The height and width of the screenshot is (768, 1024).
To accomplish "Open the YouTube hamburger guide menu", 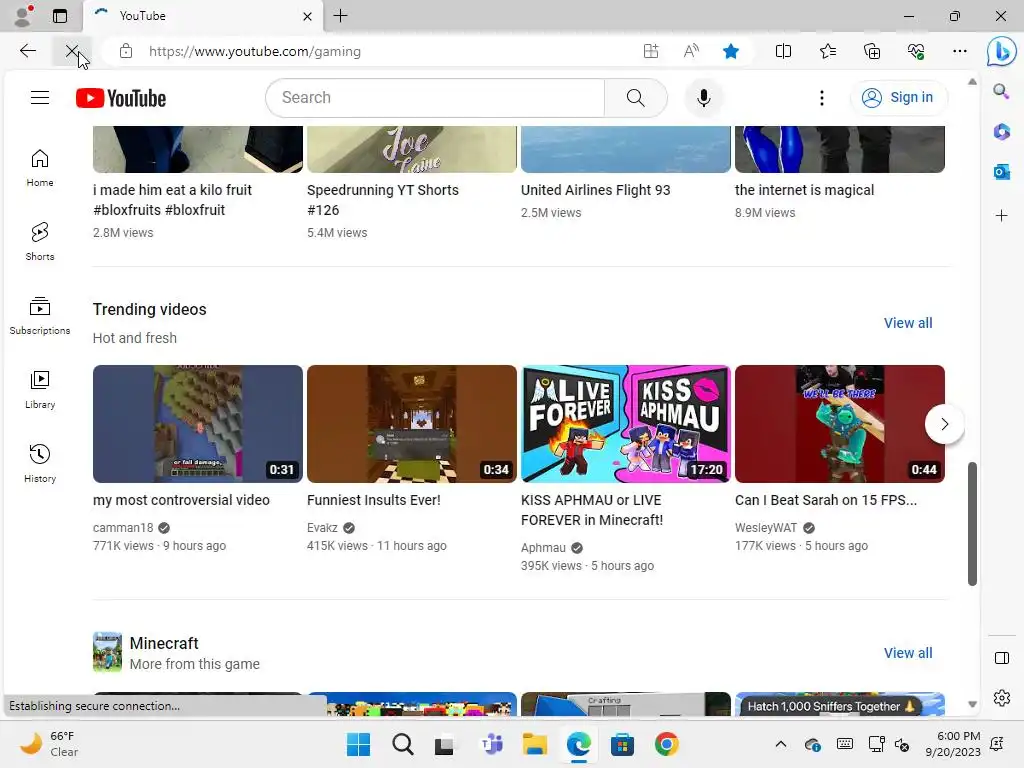I will click(40, 98).
